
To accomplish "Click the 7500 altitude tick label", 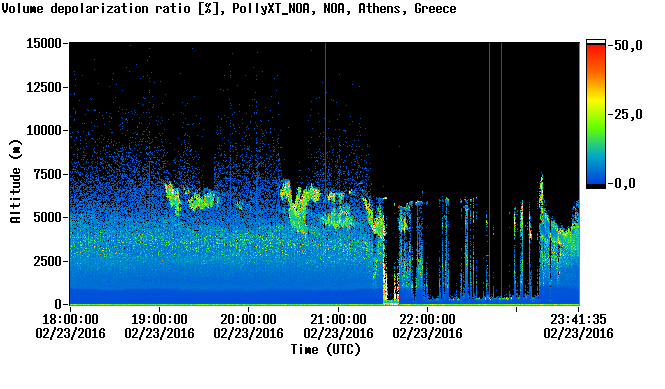I will click(x=48, y=174).
